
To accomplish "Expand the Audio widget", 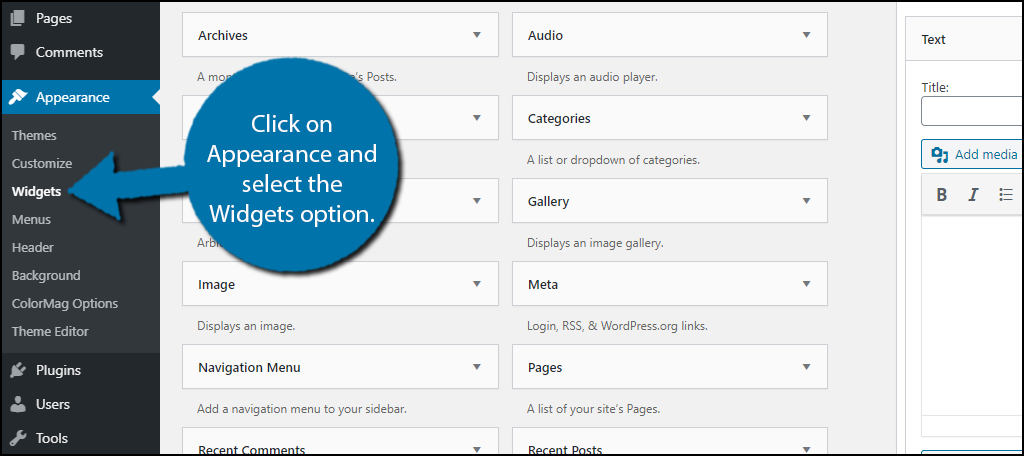I will coord(807,35).
